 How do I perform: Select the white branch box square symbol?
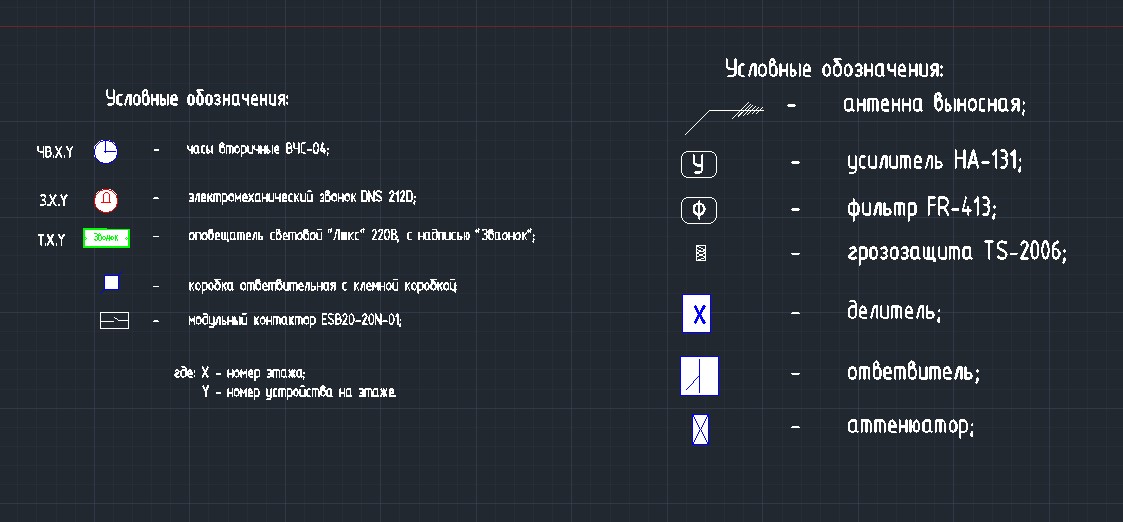click(x=112, y=282)
